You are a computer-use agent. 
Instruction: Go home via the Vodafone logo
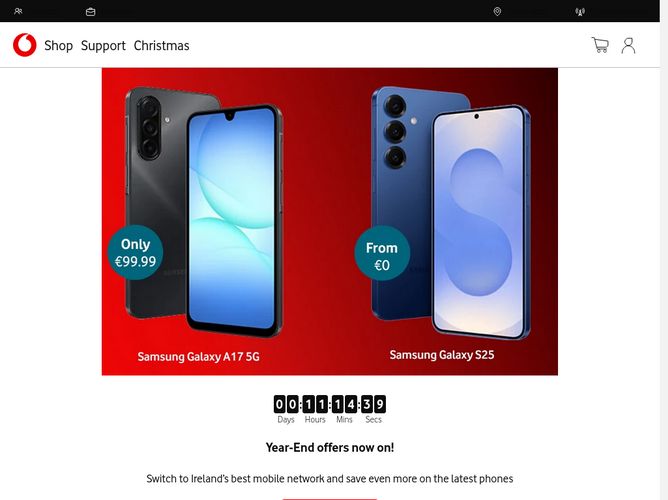(25, 45)
